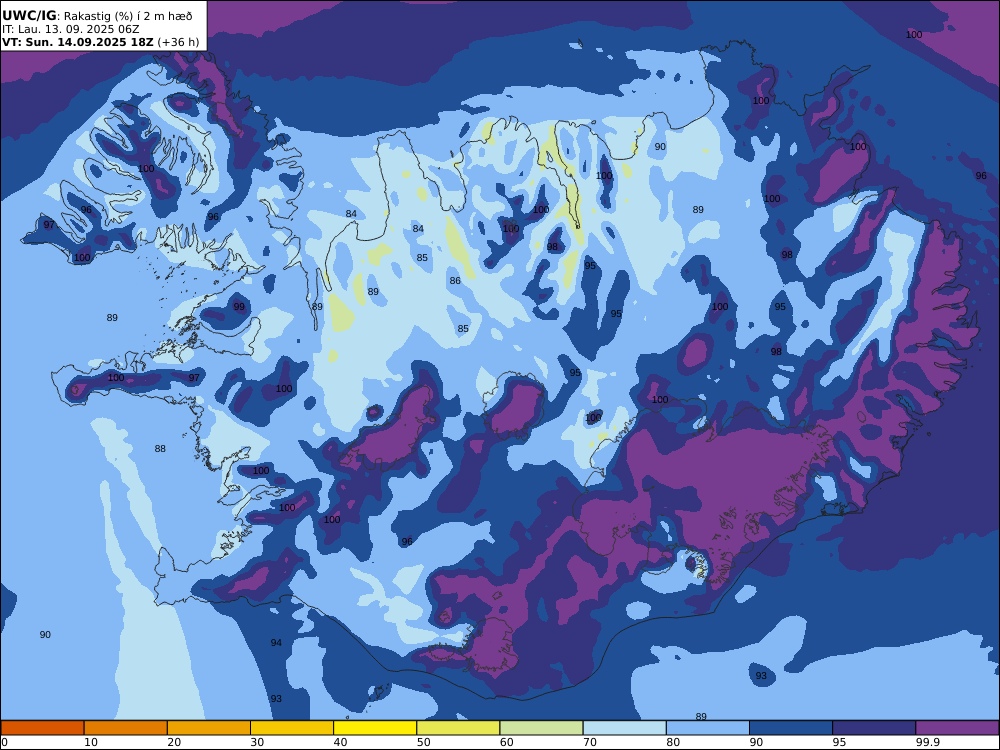
Task: Click the 70–80 light blue legend swatch
Action: tap(624, 728)
